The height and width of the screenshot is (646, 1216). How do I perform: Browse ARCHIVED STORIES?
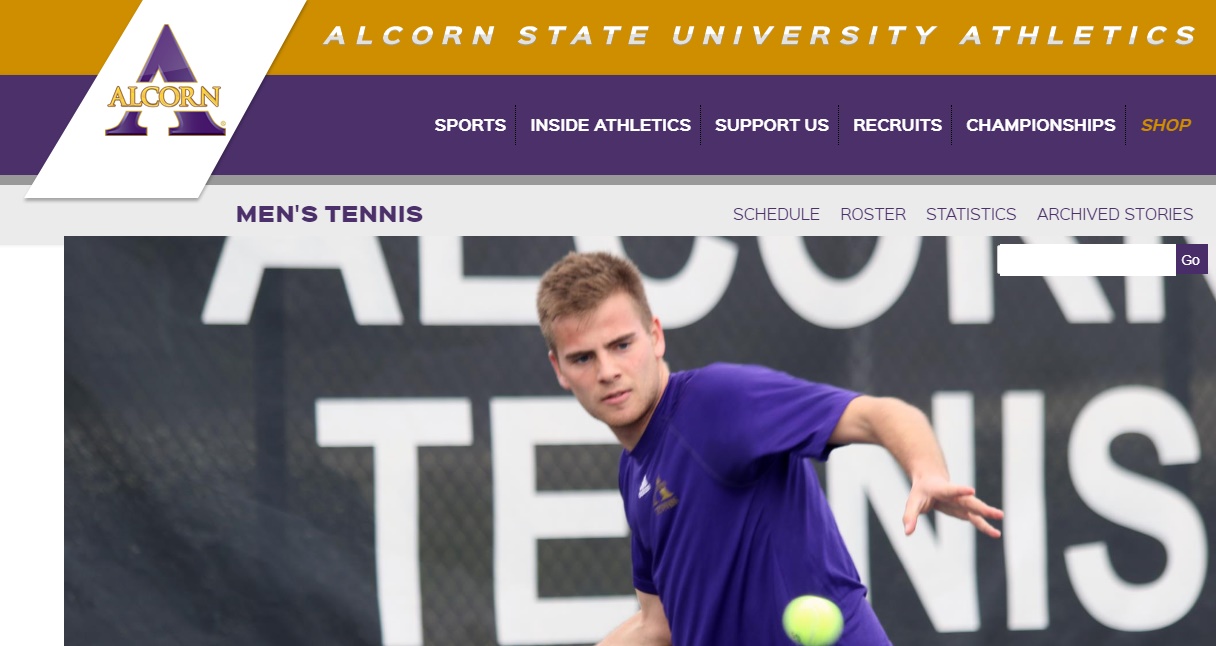point(1115,214)
